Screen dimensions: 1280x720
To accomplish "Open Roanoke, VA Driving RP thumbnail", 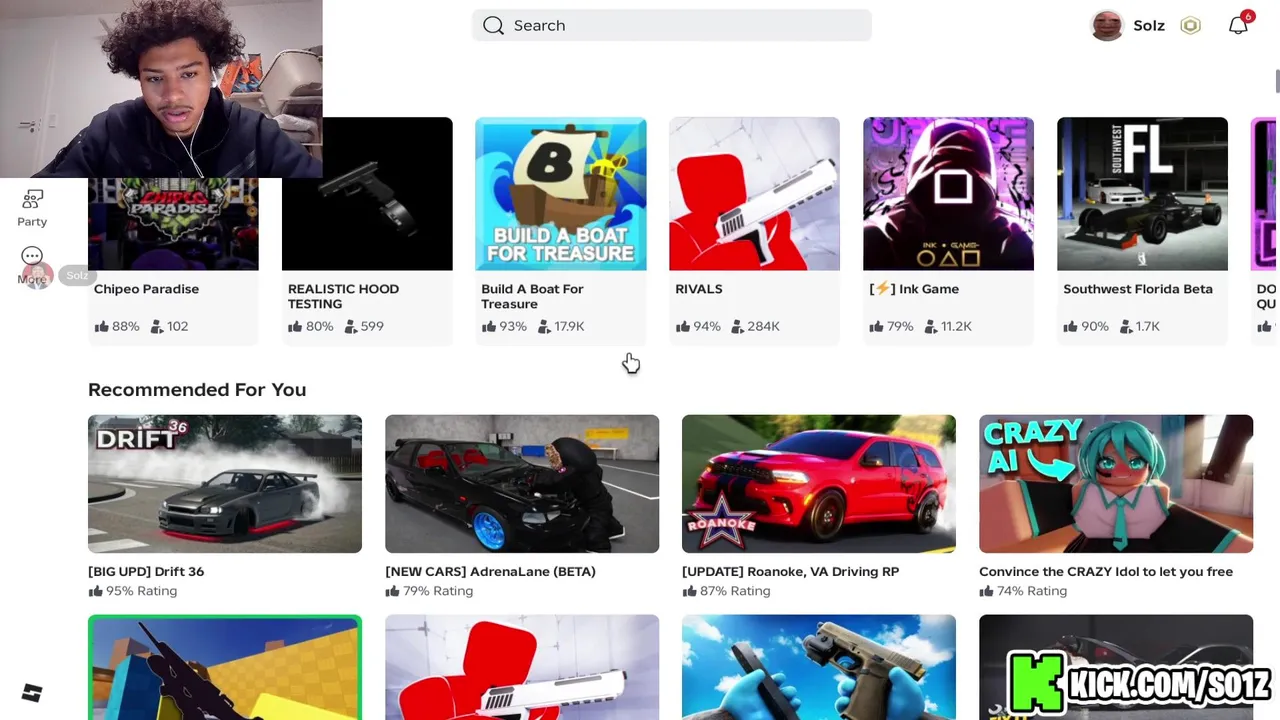I will [x=819, y=484].
